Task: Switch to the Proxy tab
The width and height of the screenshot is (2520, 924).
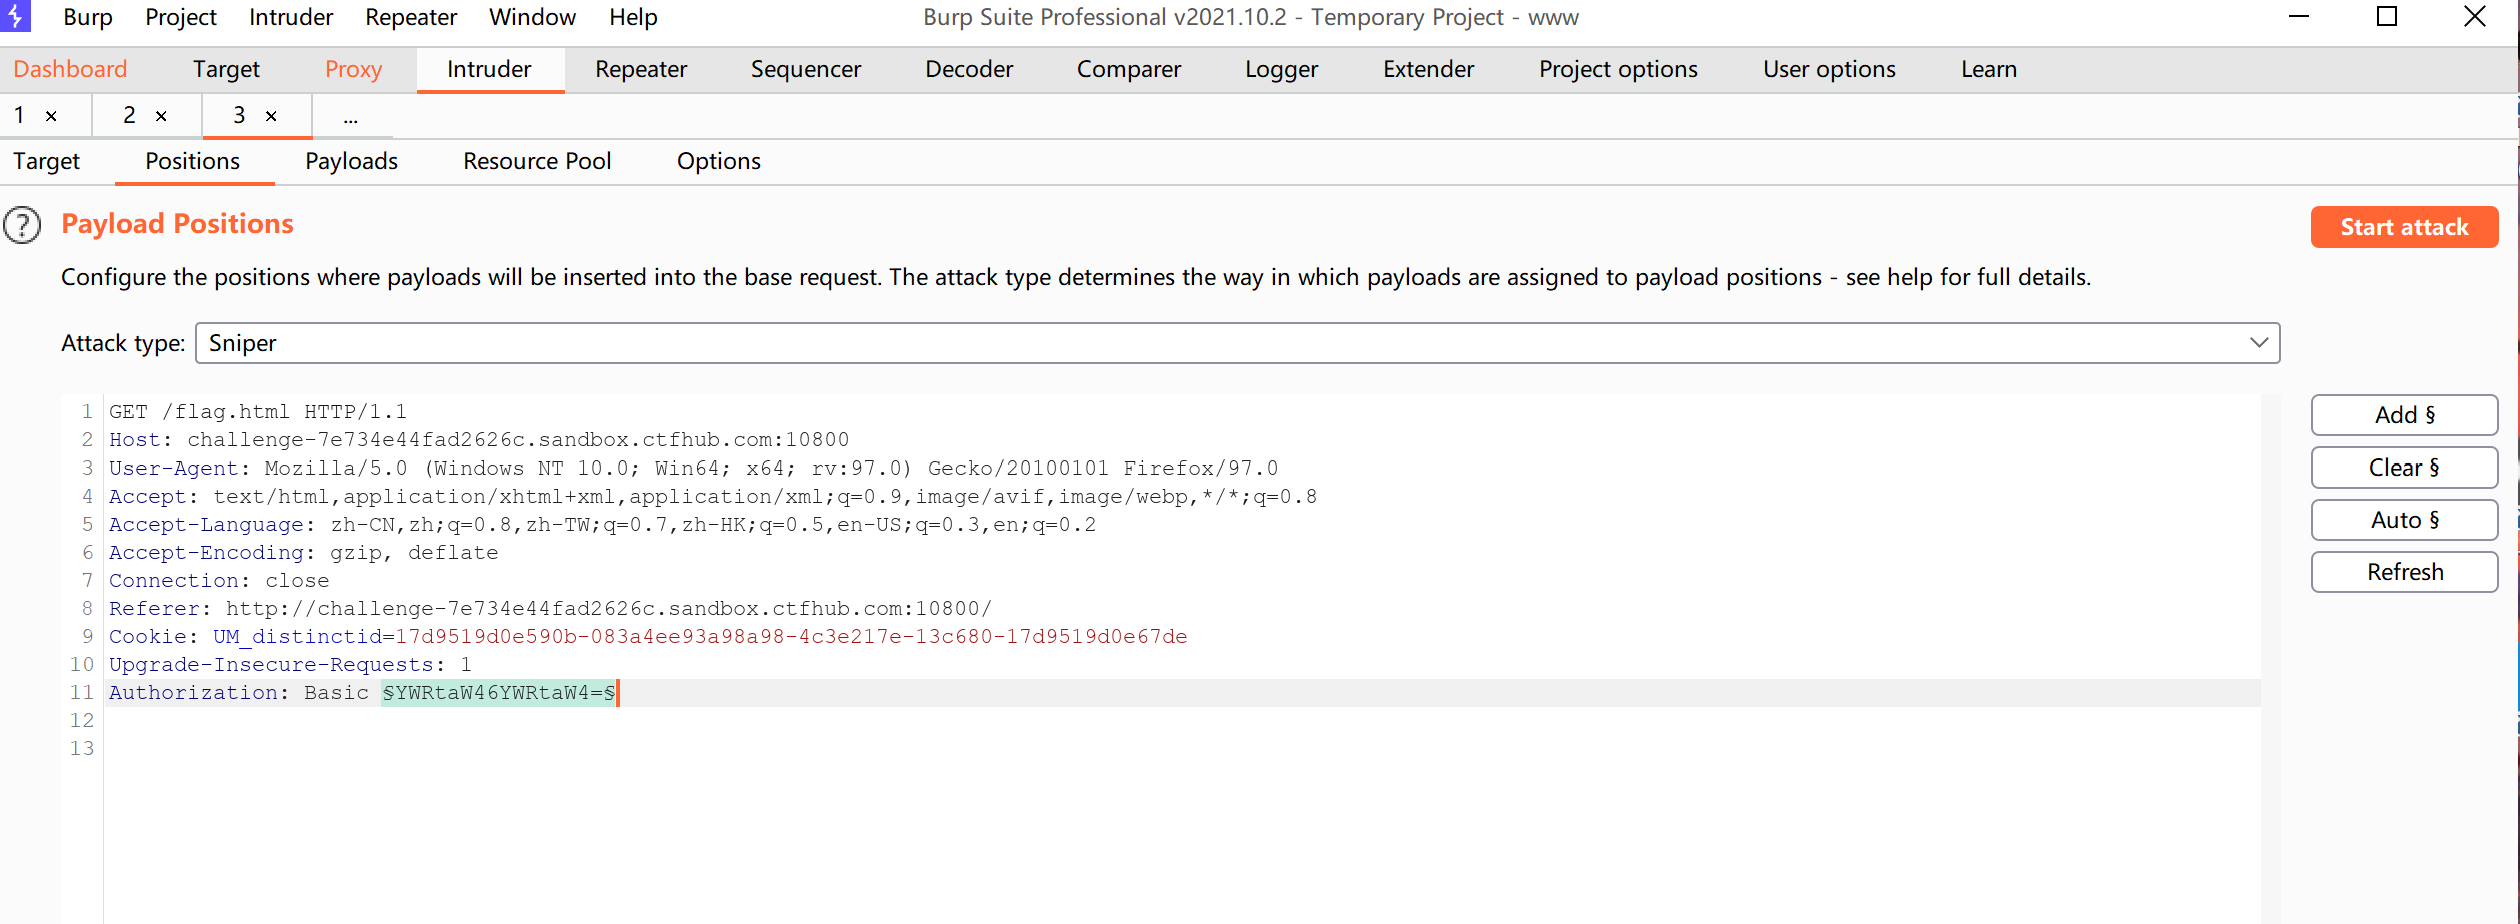Action: pos(354,69)
